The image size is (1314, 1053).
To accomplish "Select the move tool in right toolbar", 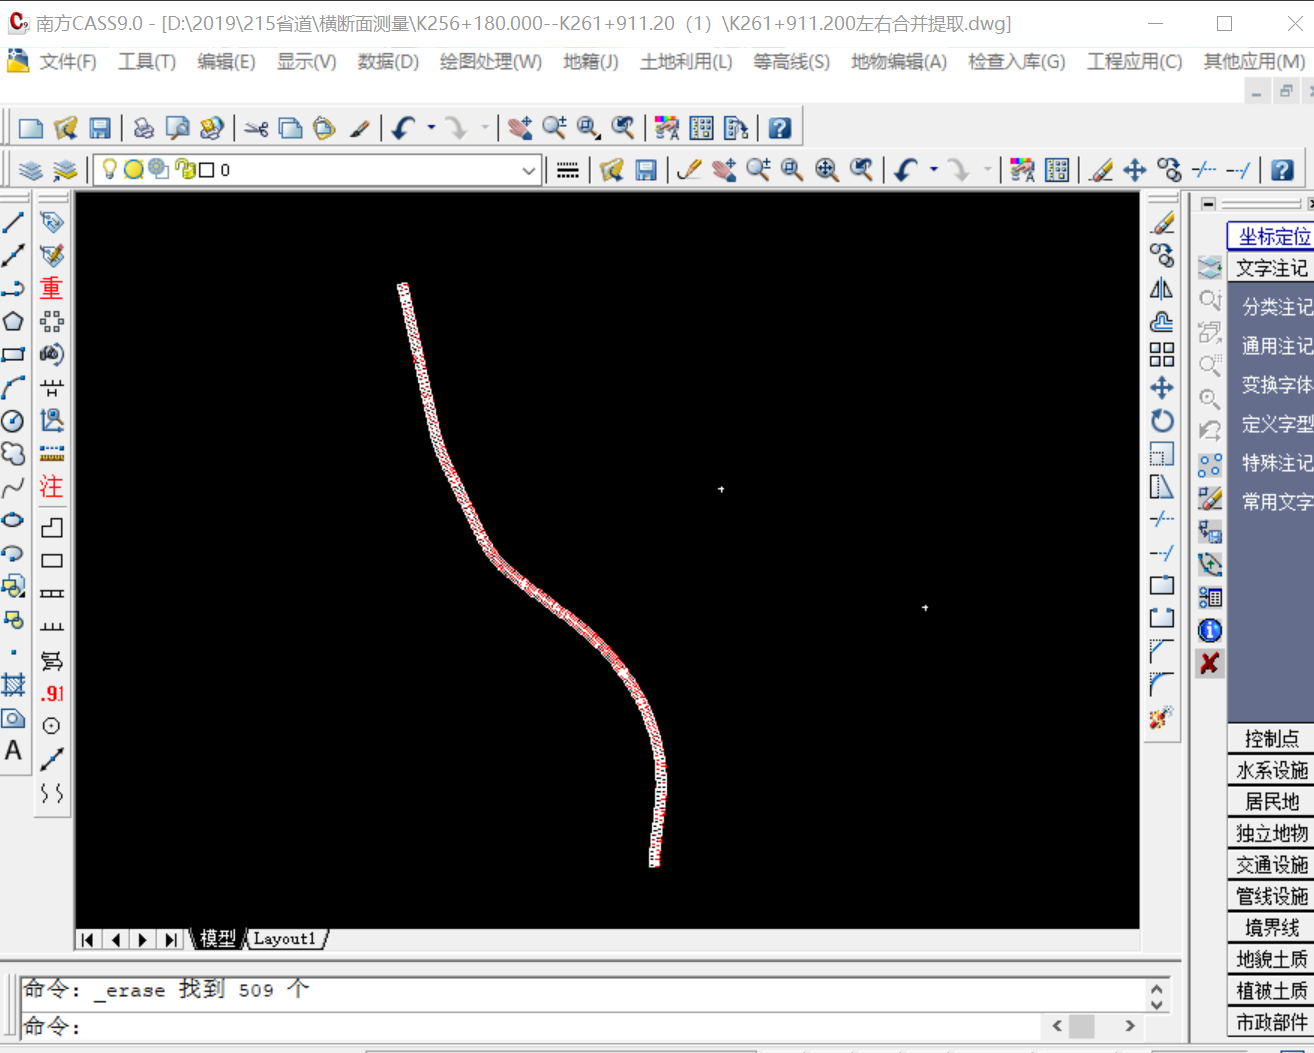I will [1161, 388].
